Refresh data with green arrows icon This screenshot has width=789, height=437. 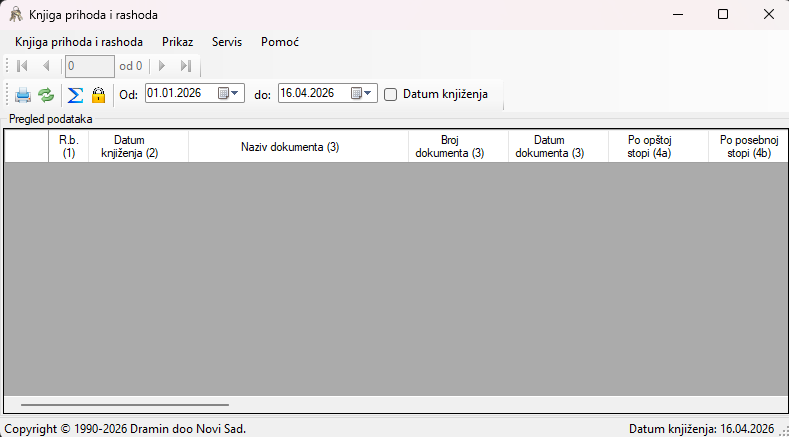pyautogui.click(x=46, y=95)
